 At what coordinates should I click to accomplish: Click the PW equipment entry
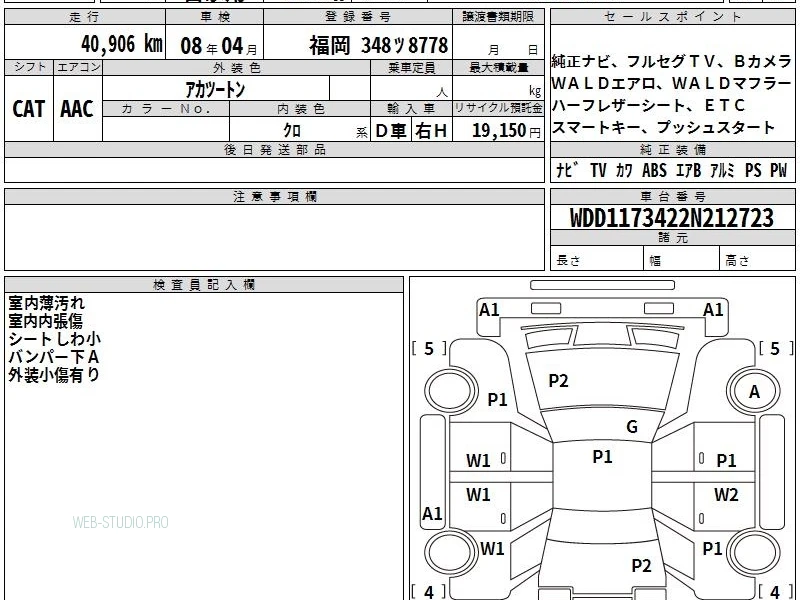pos(779,170)
